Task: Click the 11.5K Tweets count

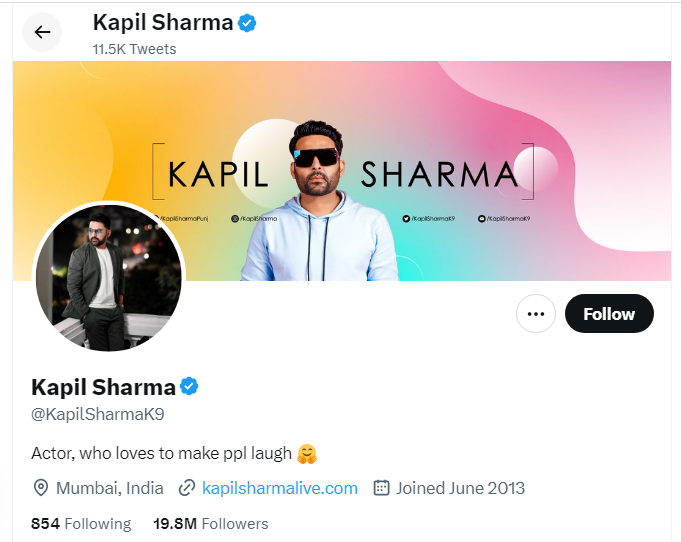Action: click(134, 49)
